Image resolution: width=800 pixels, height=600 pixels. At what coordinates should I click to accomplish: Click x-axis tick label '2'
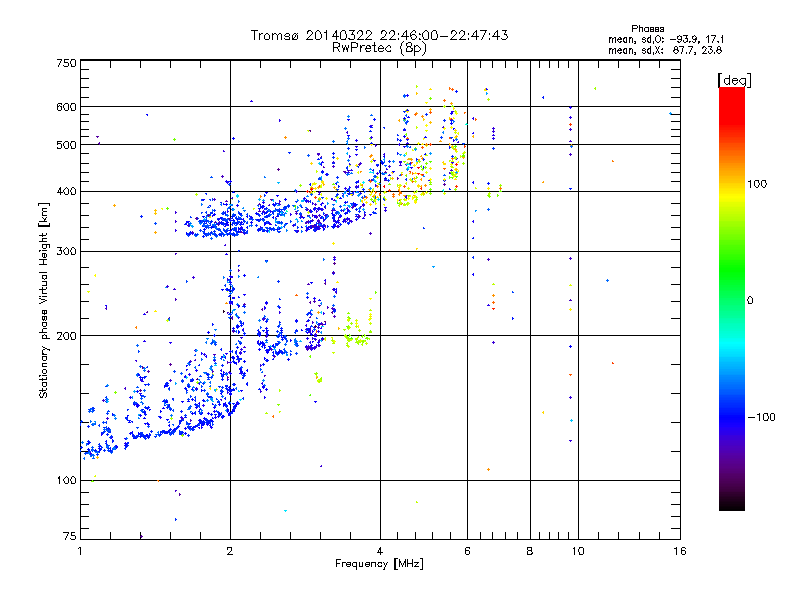click(230, 551)
